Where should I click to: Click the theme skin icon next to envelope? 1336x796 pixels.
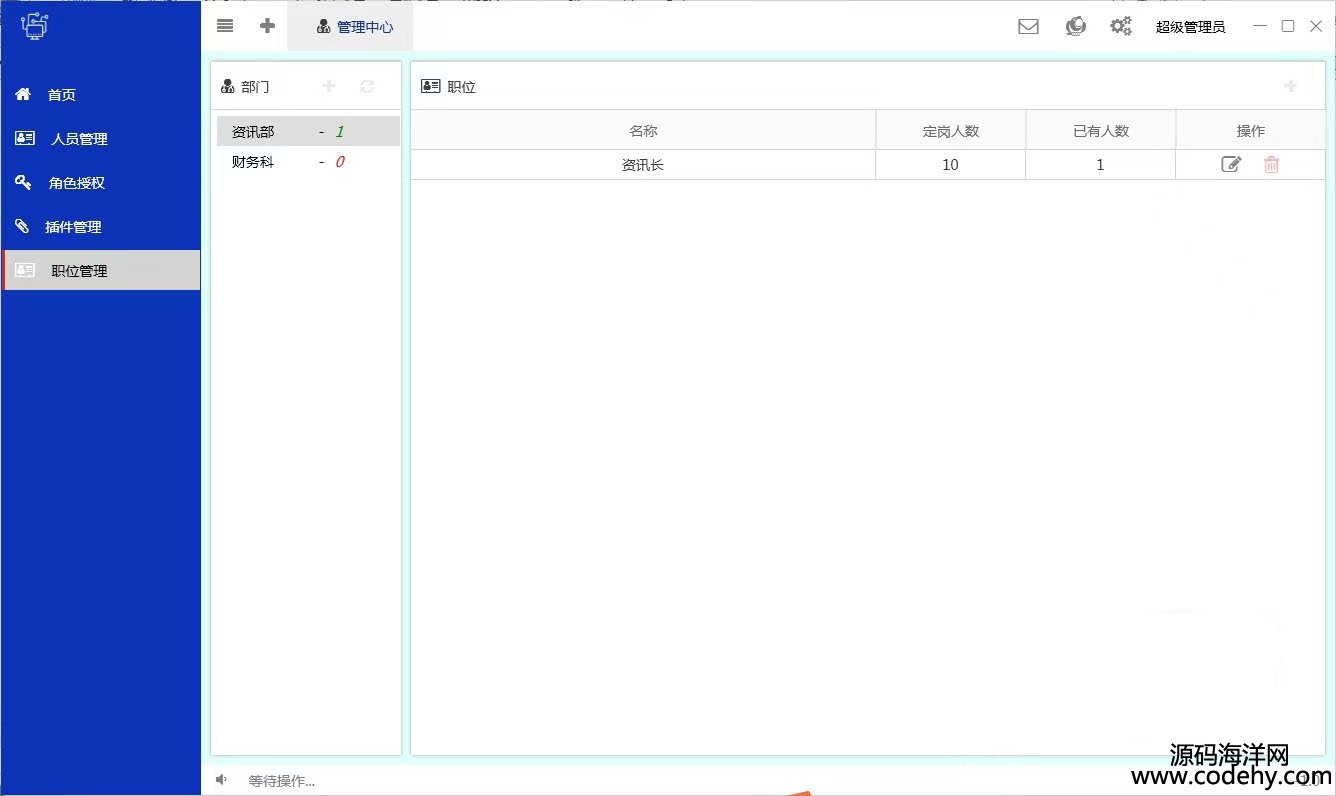pyautogui.click(x=1076, y=27)
